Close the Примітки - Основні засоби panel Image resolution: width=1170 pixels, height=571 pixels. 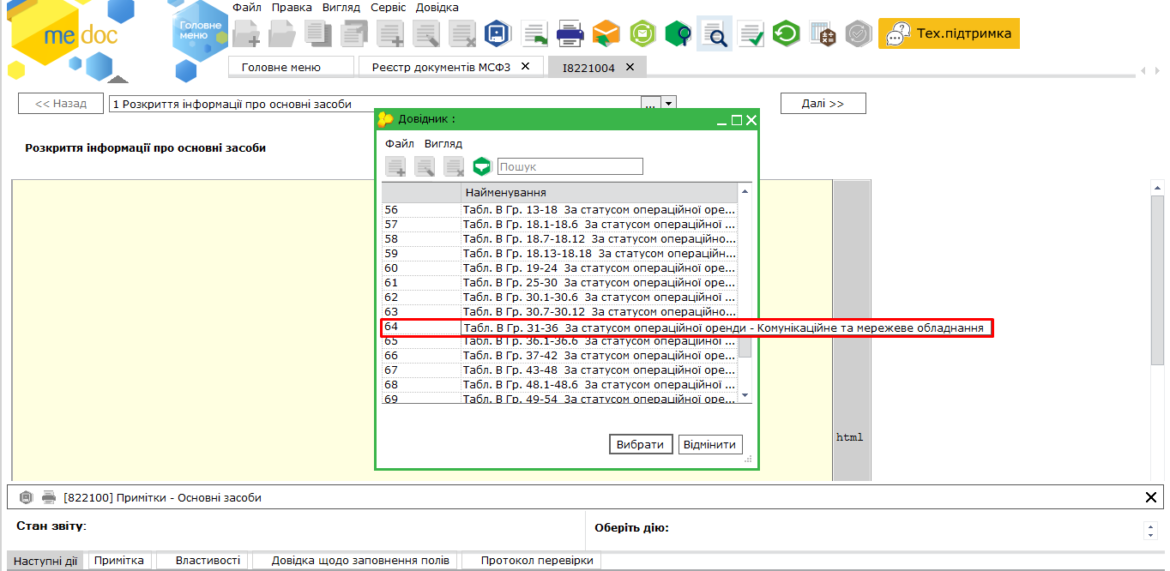pyautogui.click(x=1151, y=496)
